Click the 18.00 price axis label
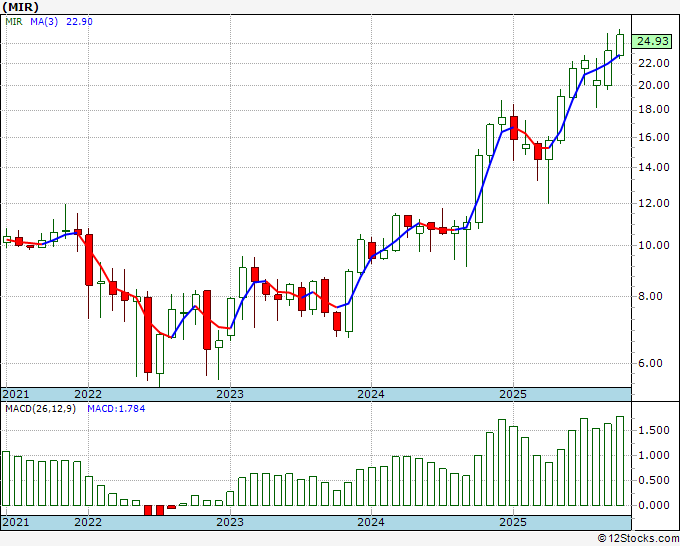This screenshot has height=546, width=680. click(x=654, y=110)
